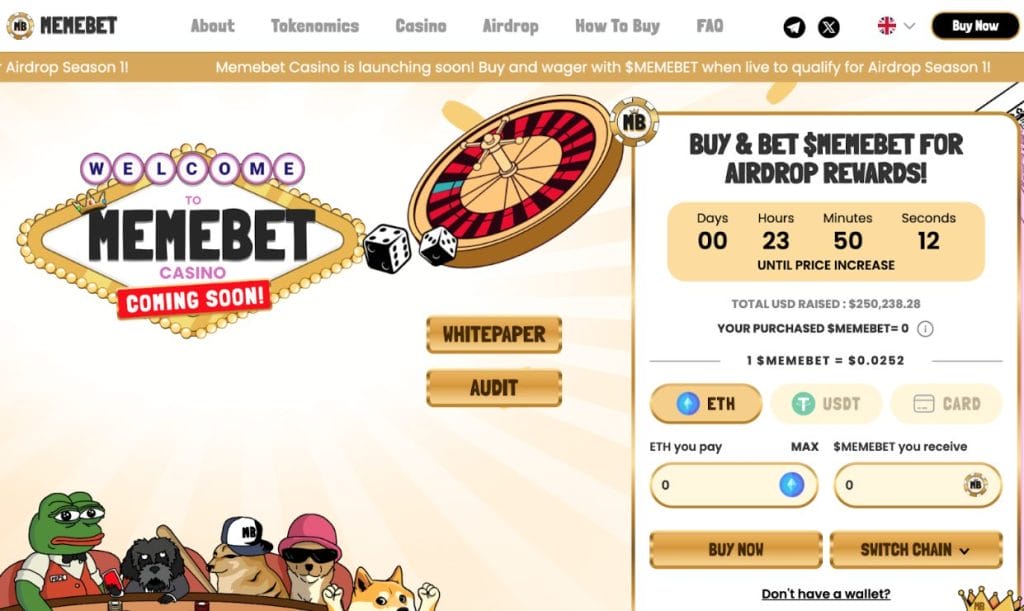Screen dimensions: 1024x611
Task: Select ETH as payment method
Action: [706, 404]
